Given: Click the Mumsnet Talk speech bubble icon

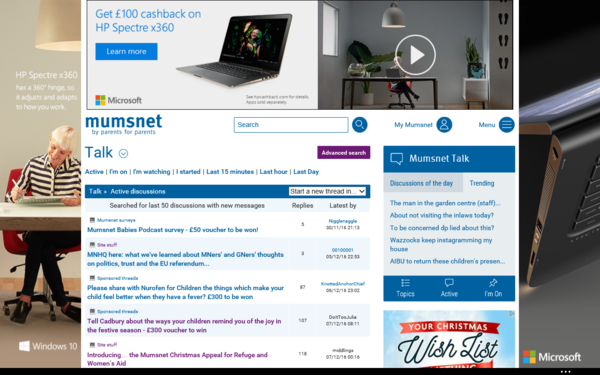Looking at the screenshot, I should click(397, 159).
